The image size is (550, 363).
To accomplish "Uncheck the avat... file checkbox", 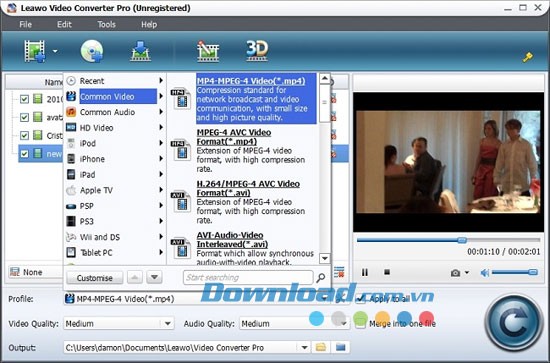I will tap(24, 117).
